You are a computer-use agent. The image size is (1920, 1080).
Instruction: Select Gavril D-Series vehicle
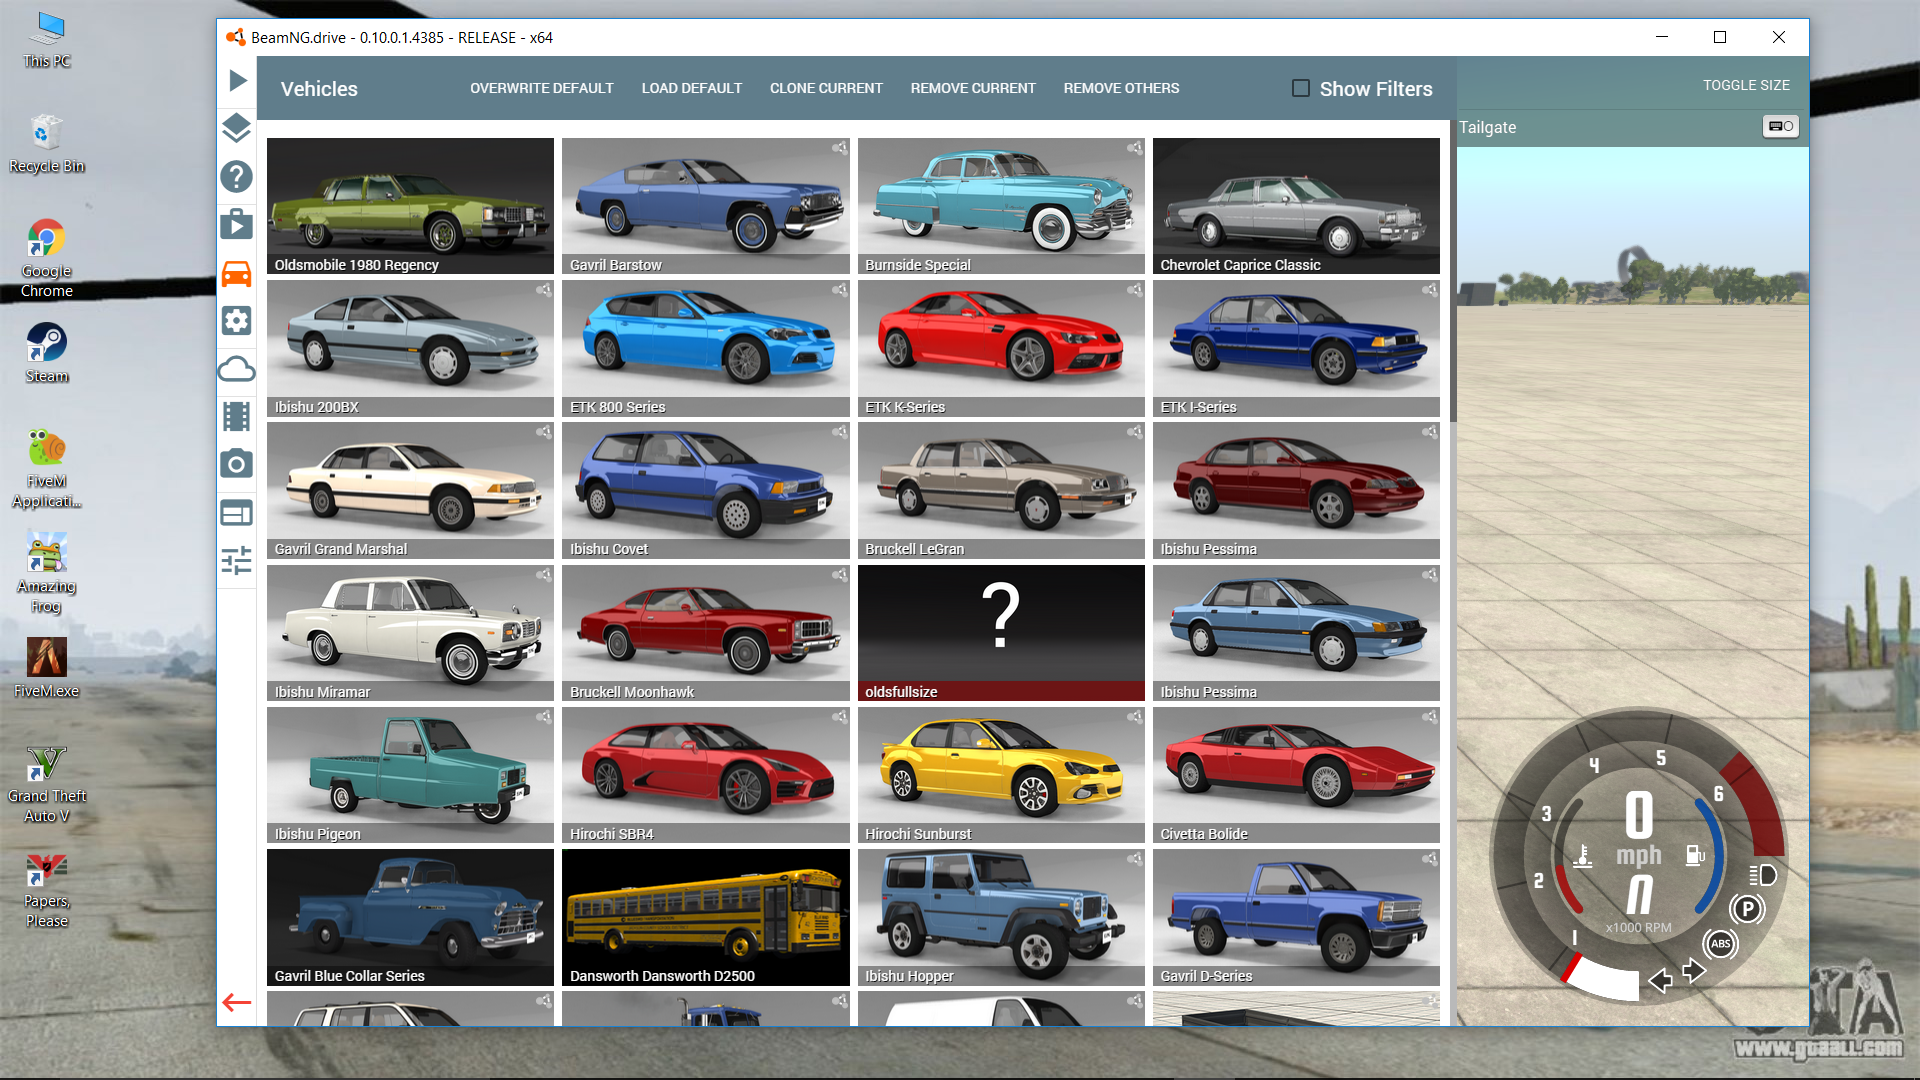coord(1296,917)
